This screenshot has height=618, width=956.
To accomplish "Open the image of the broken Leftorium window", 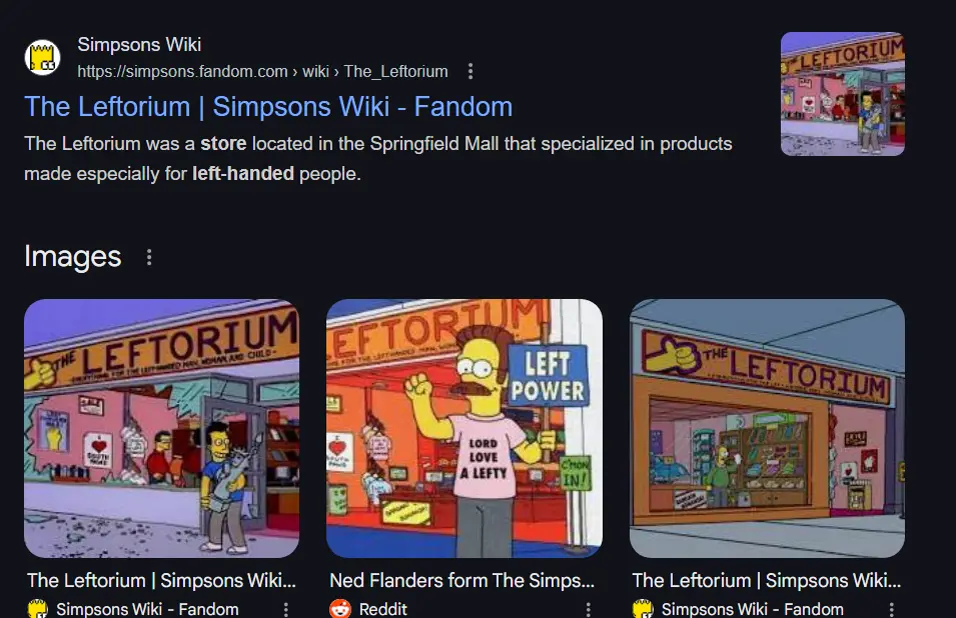I will pos(162,428).
